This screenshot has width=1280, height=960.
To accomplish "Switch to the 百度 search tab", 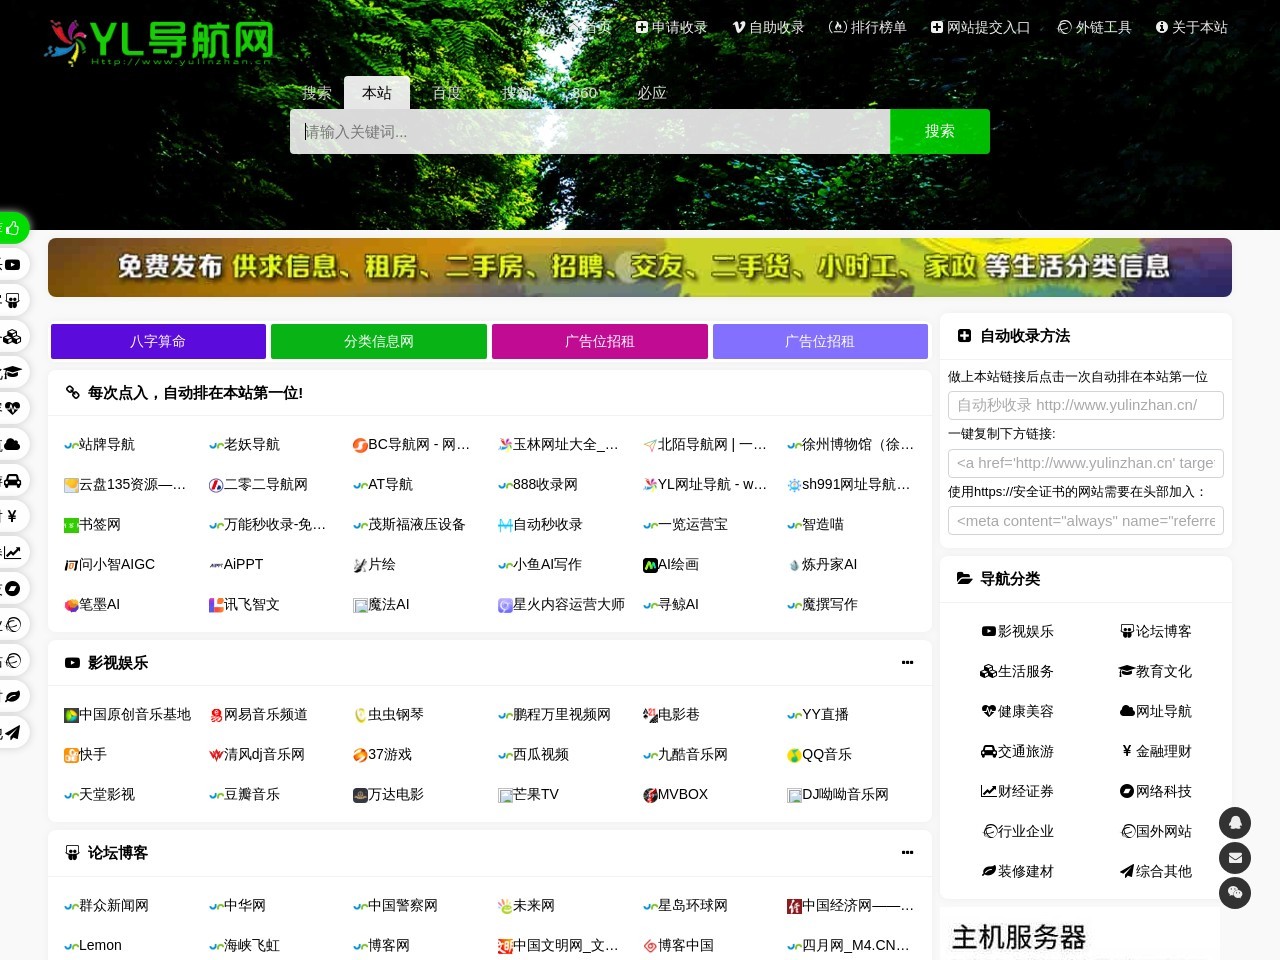I will click(447, 93).
